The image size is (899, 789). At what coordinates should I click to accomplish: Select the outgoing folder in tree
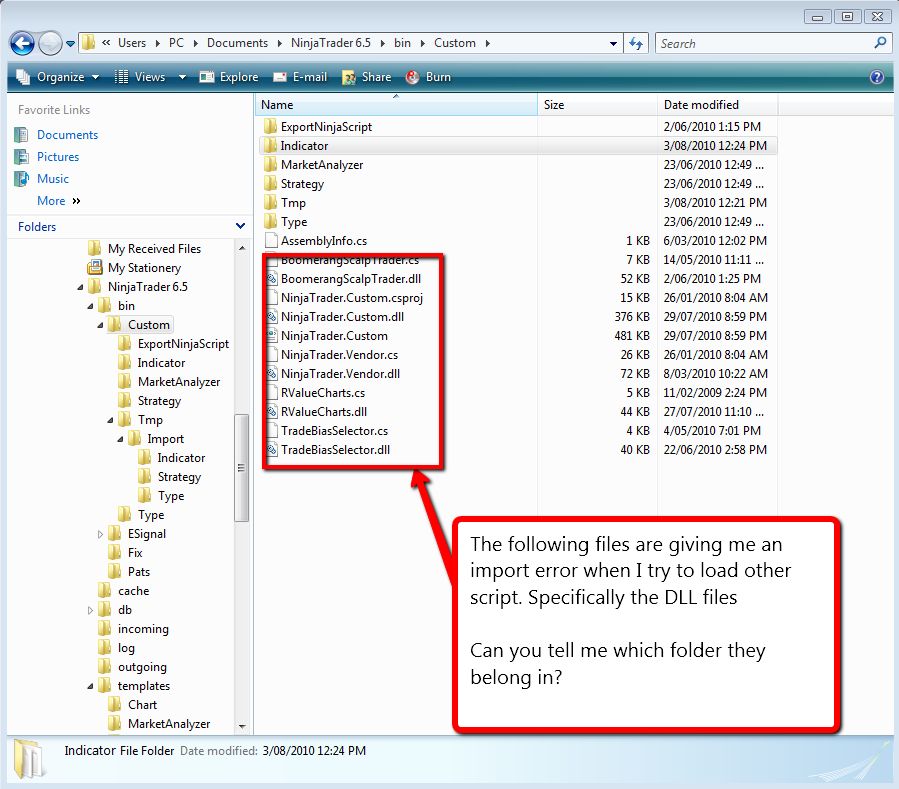click(x=132, y=667)
